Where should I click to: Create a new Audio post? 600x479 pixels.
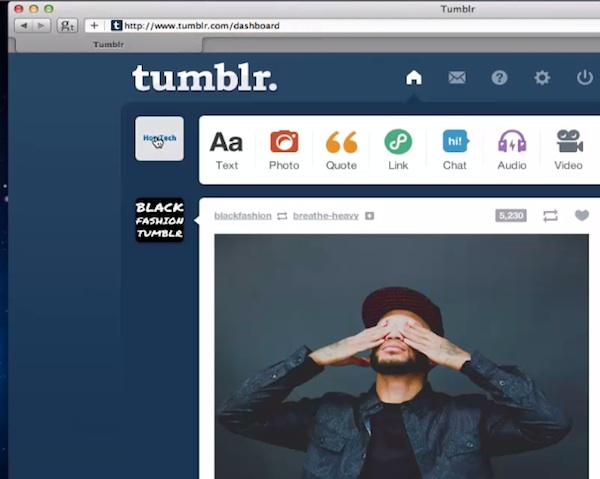coord(512,150)
